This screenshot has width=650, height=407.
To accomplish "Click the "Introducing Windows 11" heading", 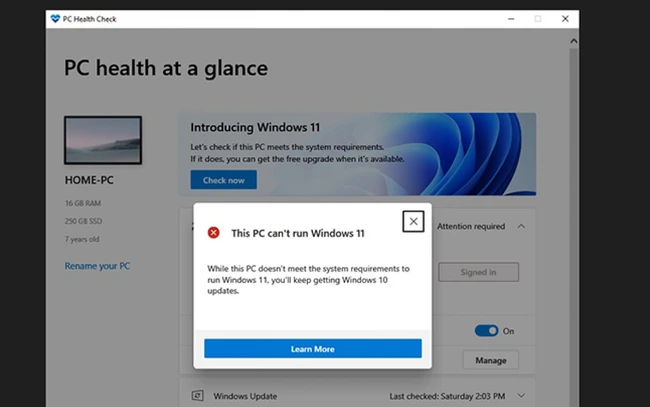I will (x=255, y=127).
